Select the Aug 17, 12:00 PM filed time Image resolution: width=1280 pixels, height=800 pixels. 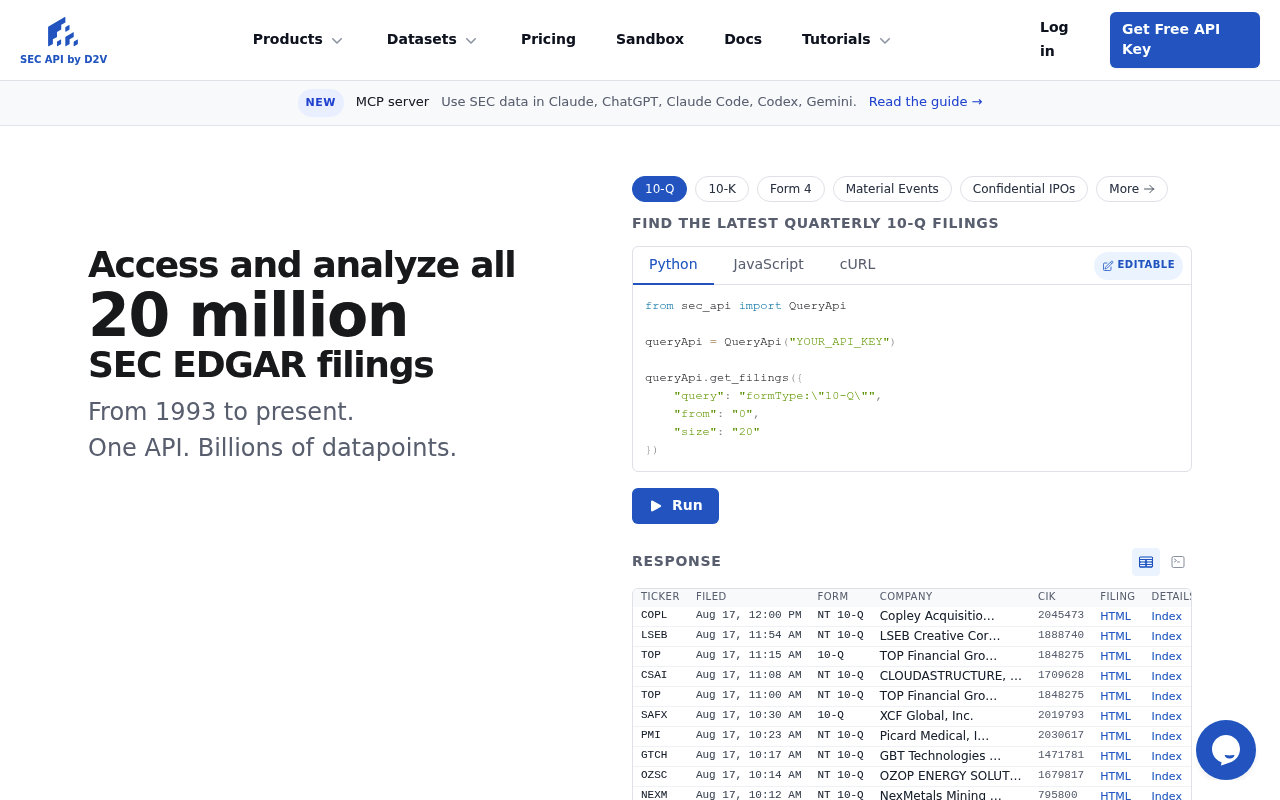[x=749, y=616]
